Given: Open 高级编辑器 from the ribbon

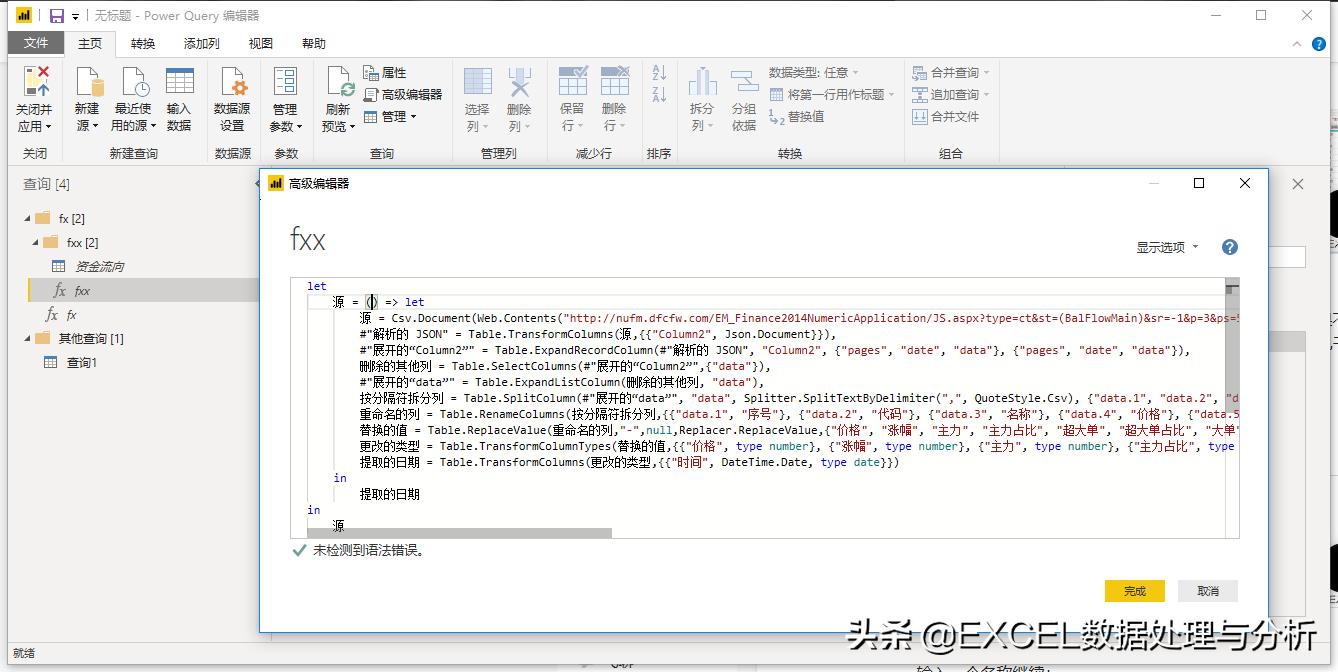Looking at the screenshot, I should (402, 94).
